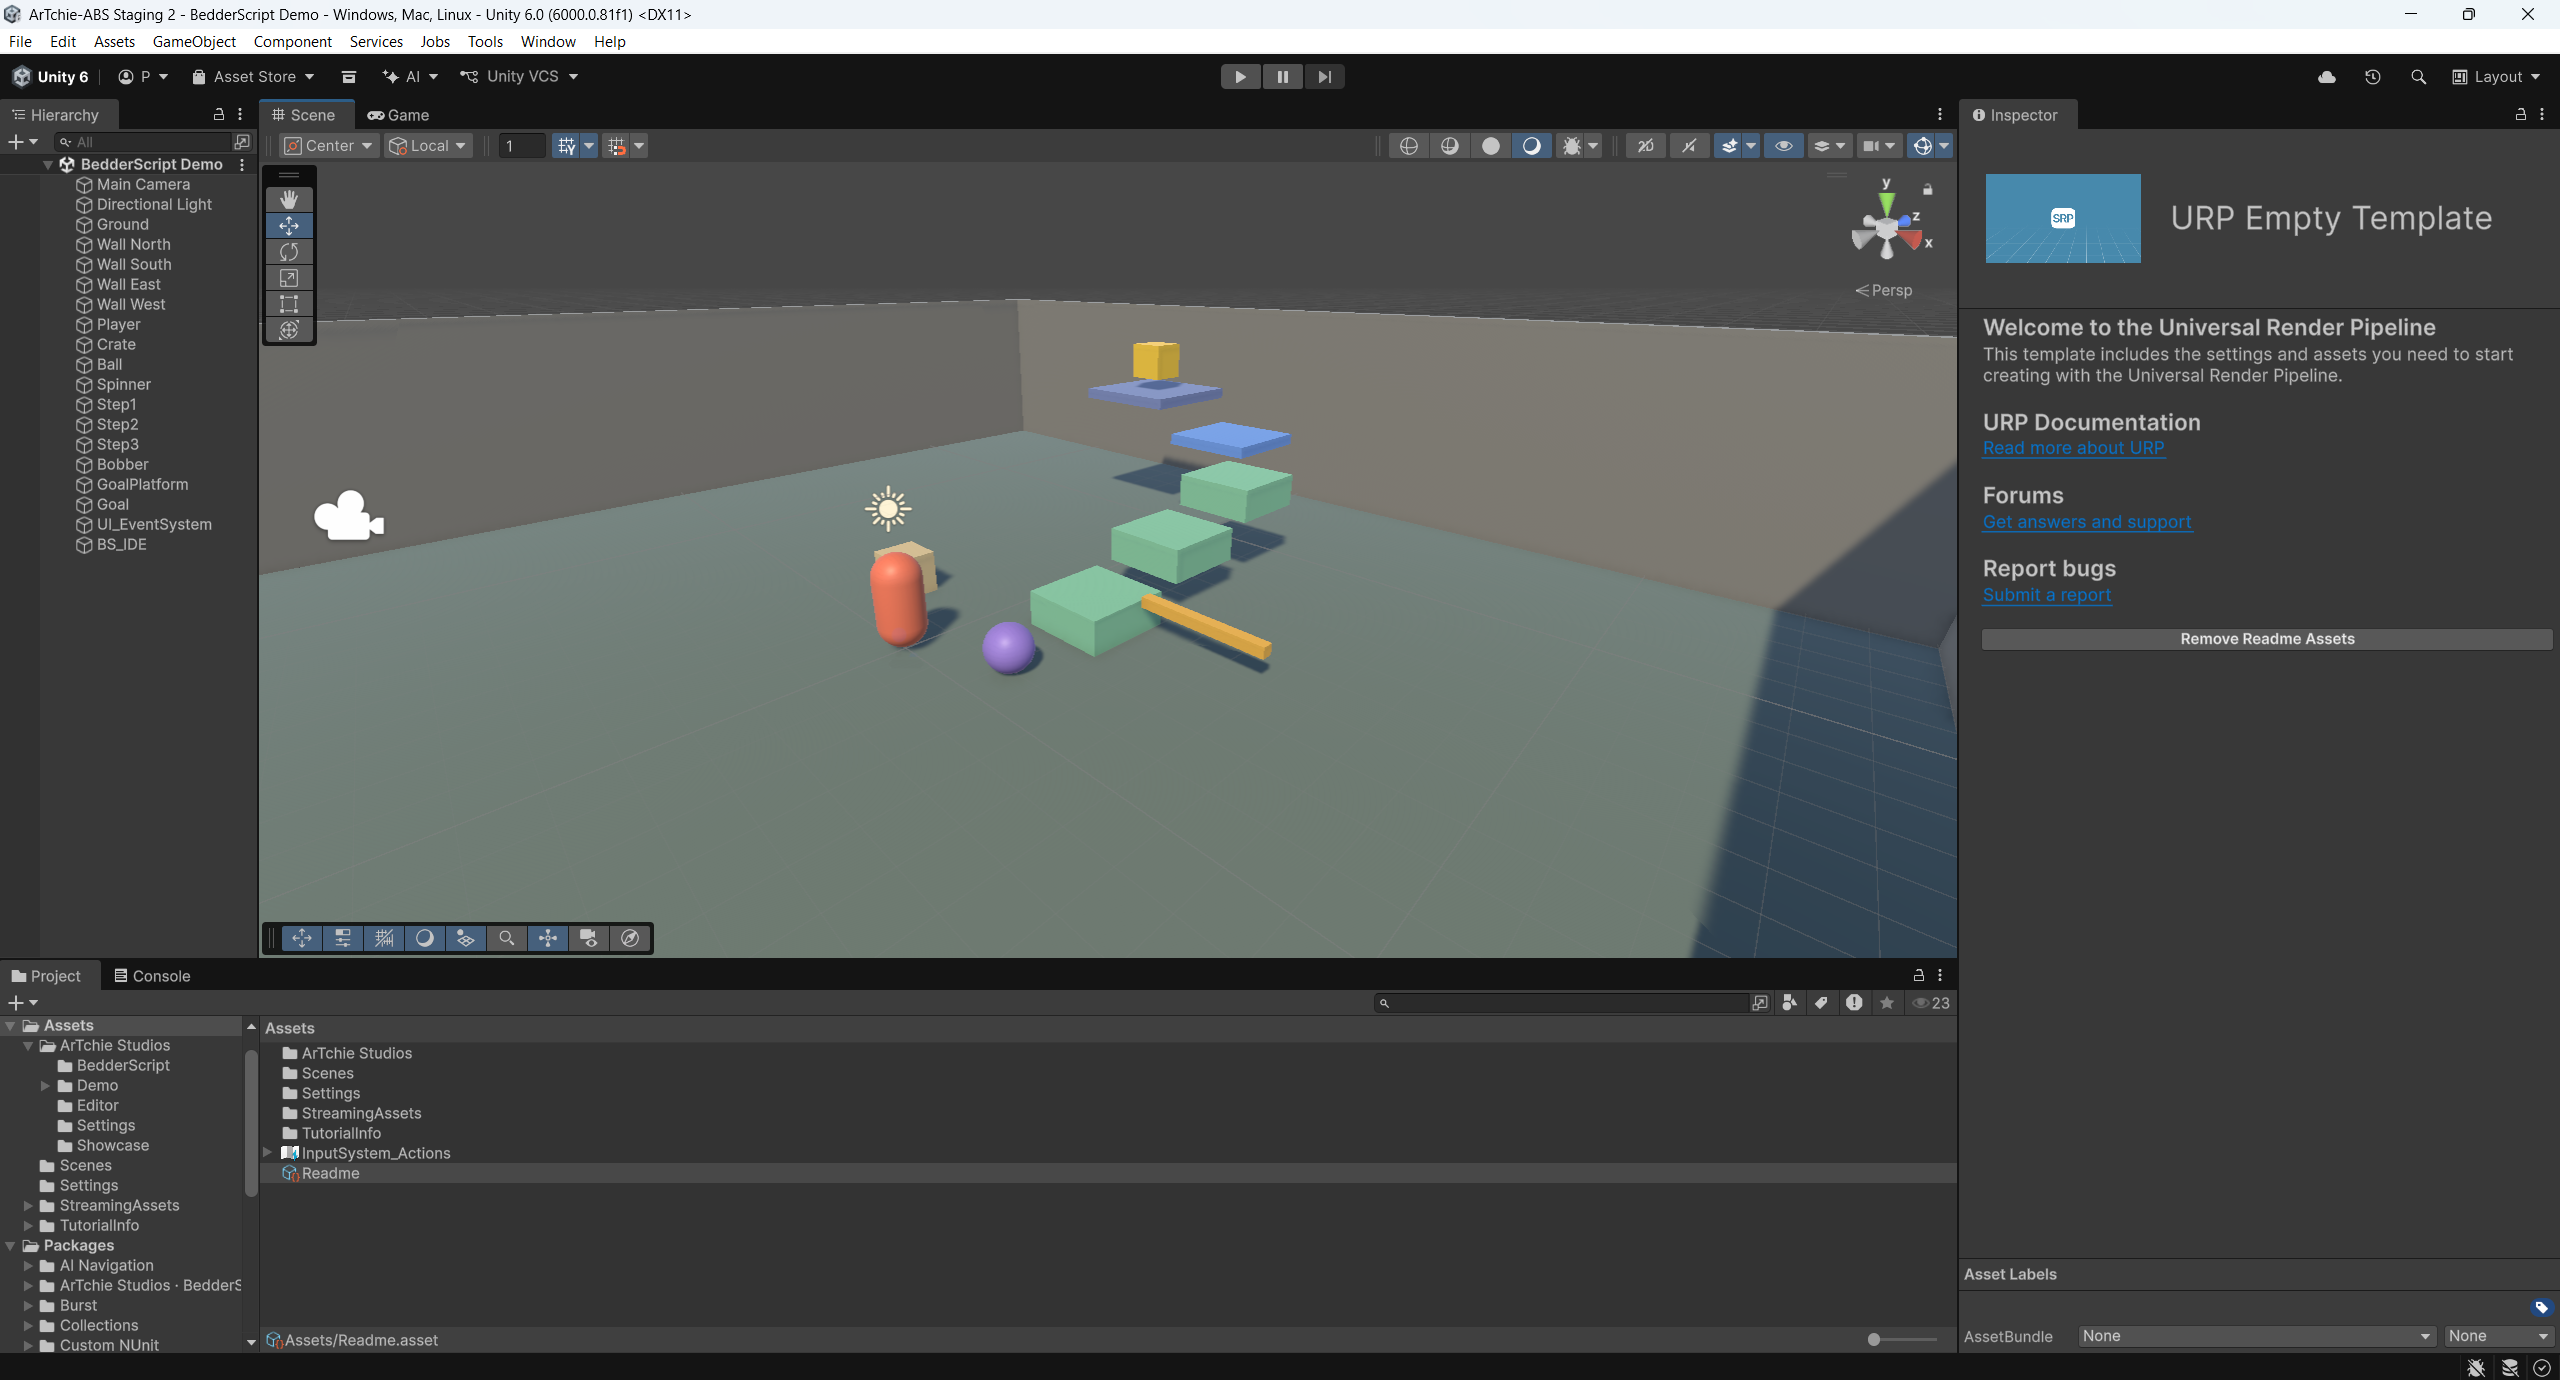Open the Center pivot dropdown

coord(329,146)
